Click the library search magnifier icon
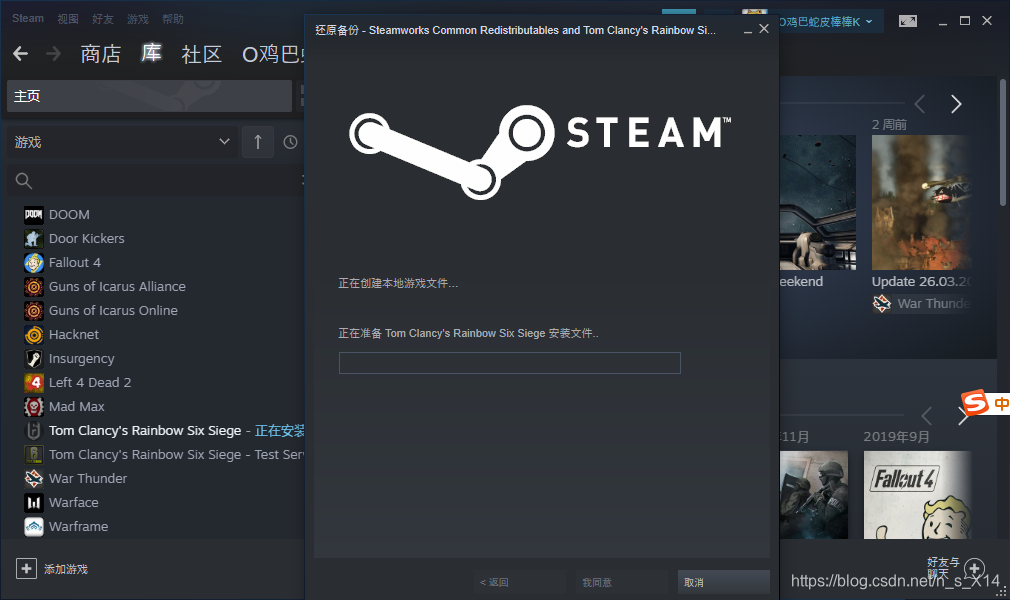1010x600 pixels. 23,181
